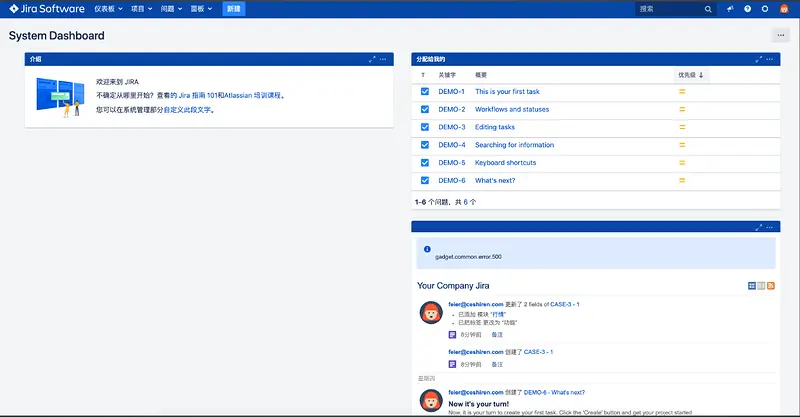Viewport: 800px width, 417px height.
Task: Maximize the 分配给我的 gadget
Action: point(759,59)
